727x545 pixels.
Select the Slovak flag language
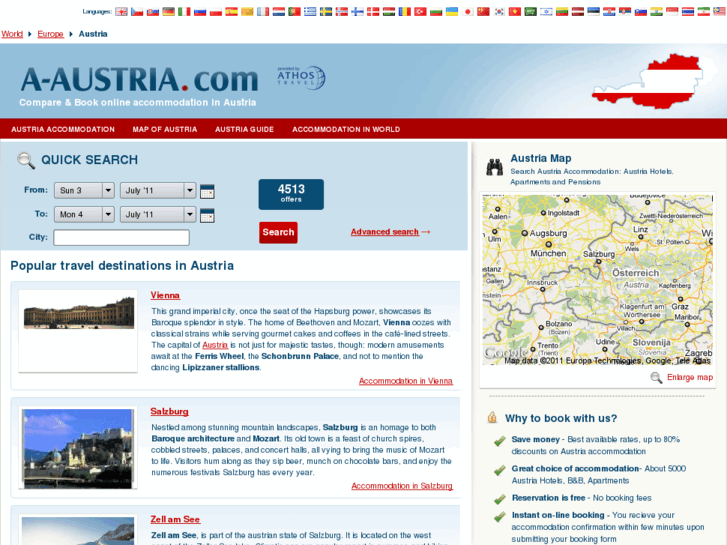153,12
